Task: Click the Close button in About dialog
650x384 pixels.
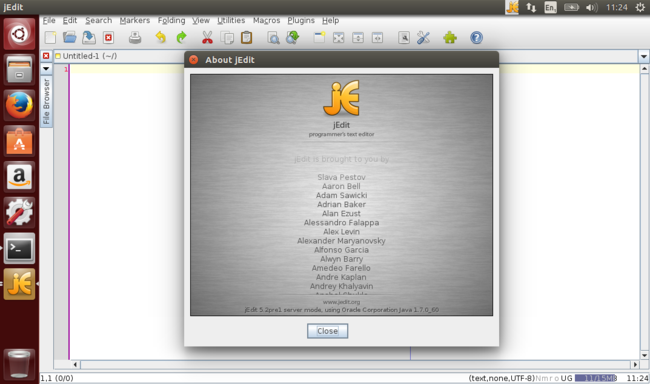Action: point(327,331)
